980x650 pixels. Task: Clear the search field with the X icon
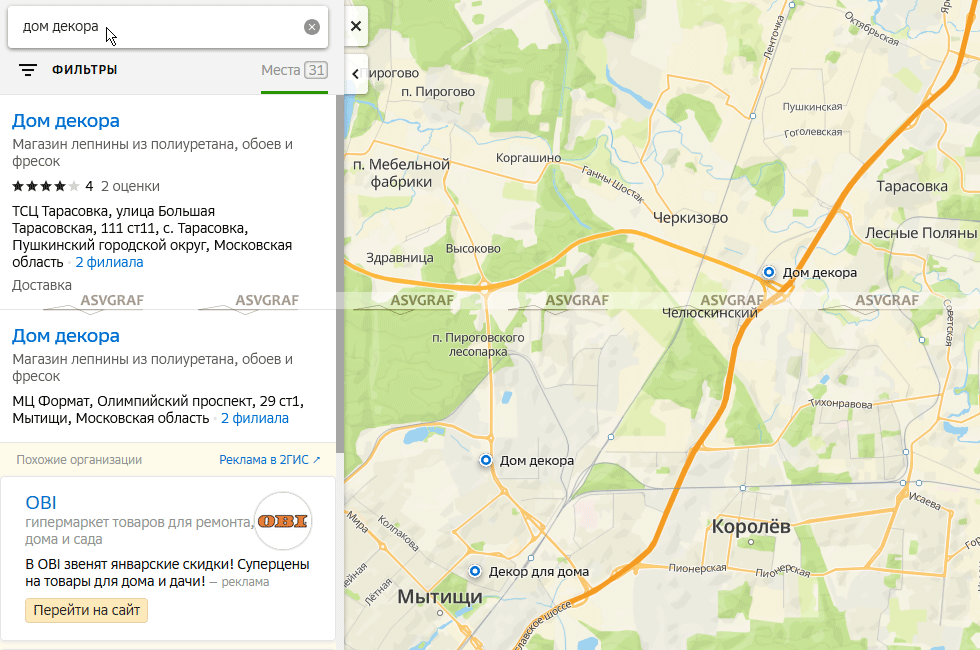point(312,27)
